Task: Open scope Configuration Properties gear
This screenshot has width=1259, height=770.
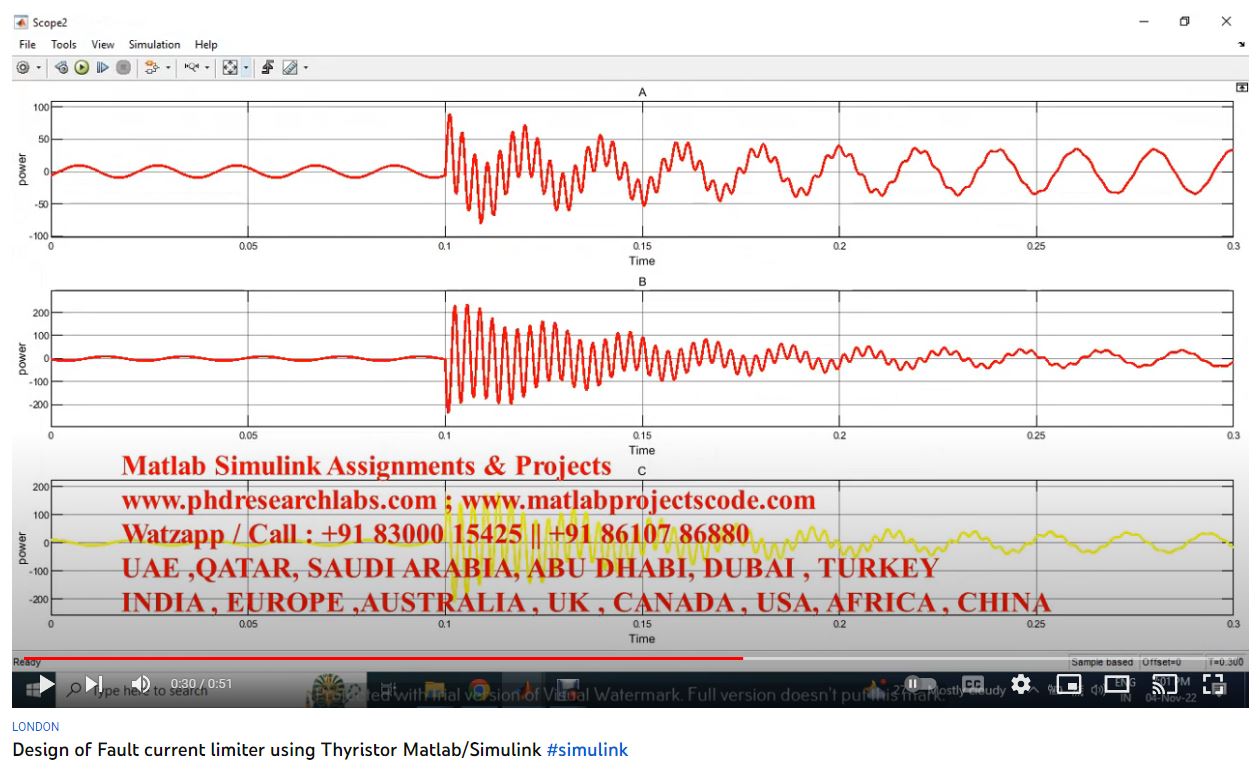Action: (23, 67)
